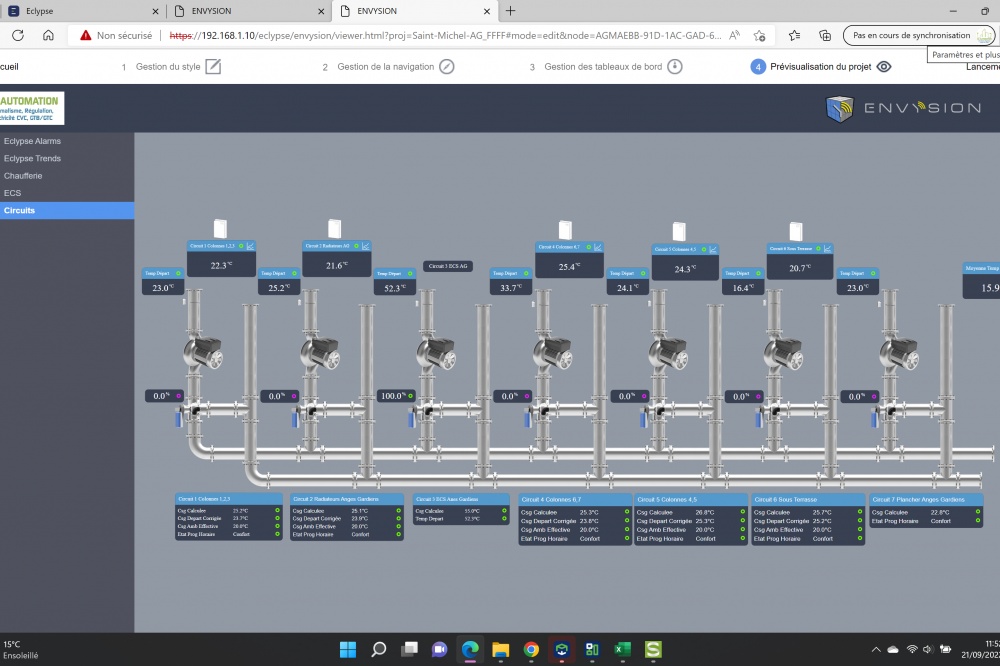Click status dot of Circuit 3 Csg Calculée 55.0°C row
The width and height of the screenshot is (1000, 666).
click(x=504, y=511)
